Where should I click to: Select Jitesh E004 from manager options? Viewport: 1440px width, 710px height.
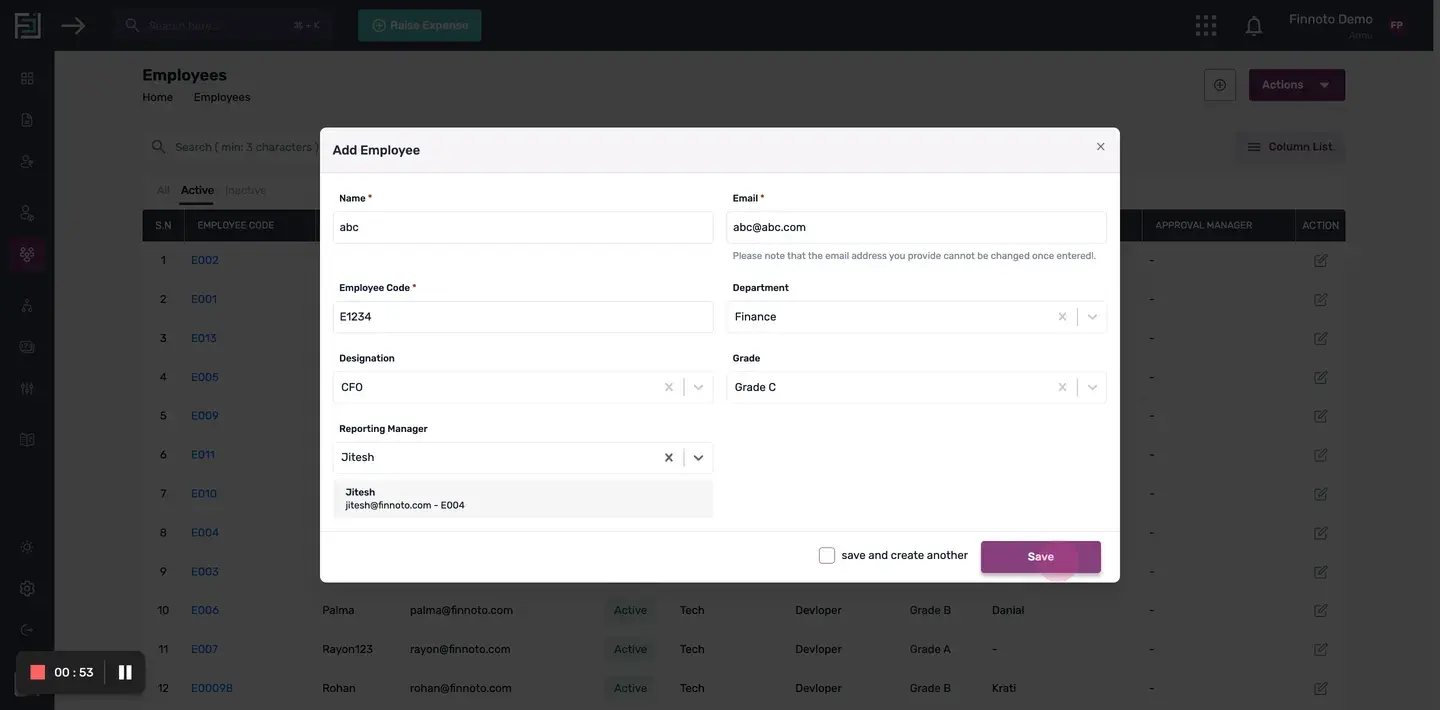(x=523, y=499)
